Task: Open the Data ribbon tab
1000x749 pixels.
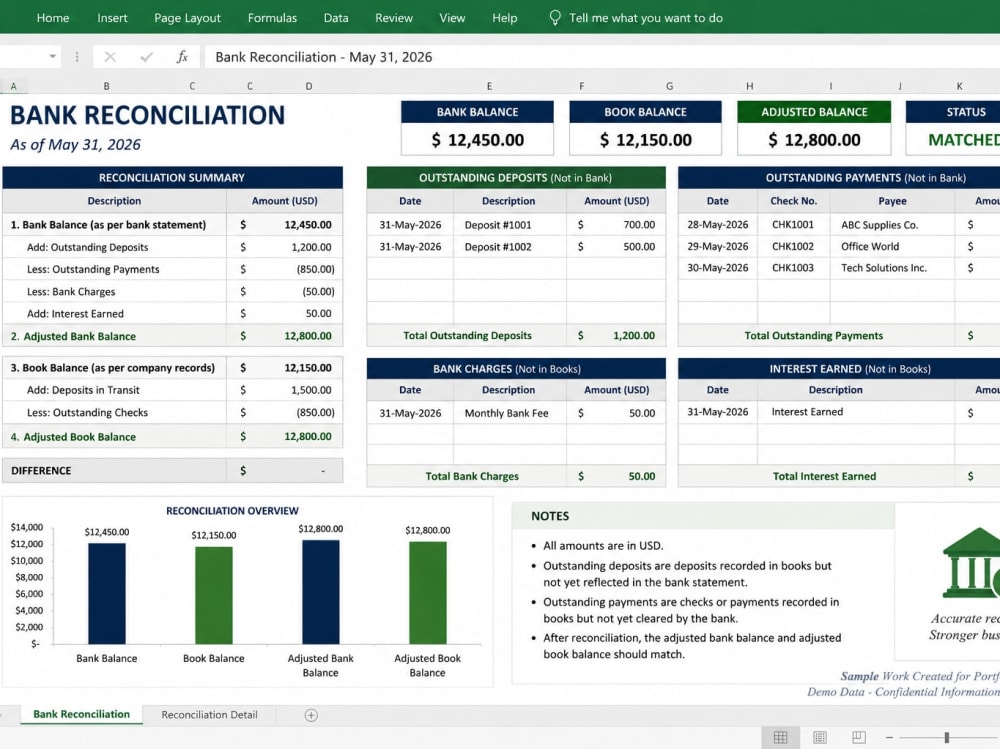Action: click(x=336, y=18)
